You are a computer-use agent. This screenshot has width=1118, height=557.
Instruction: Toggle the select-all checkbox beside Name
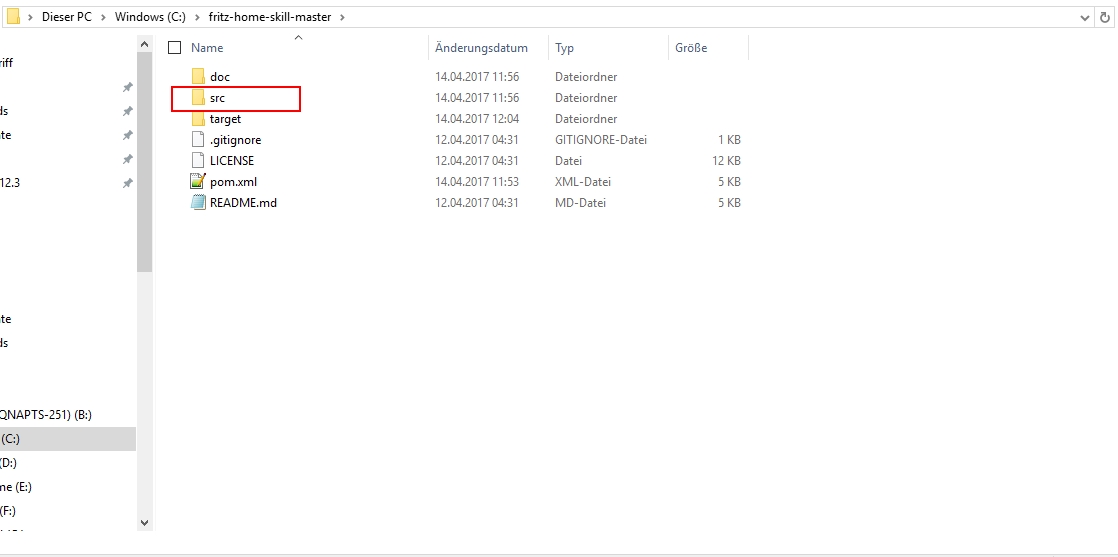(x=175, y=48)
